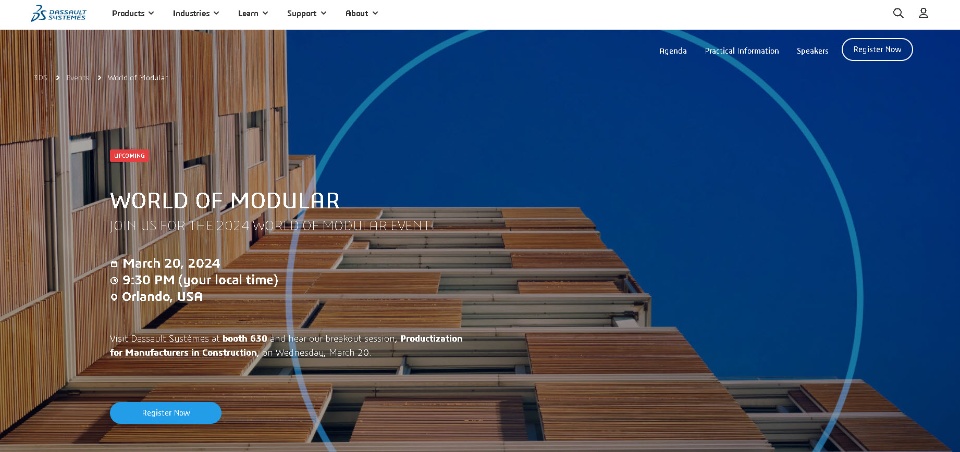The height and width of the screenshot is (452, 960).
Task: Open the Events breadcrumb link
Action: [78, 78]
